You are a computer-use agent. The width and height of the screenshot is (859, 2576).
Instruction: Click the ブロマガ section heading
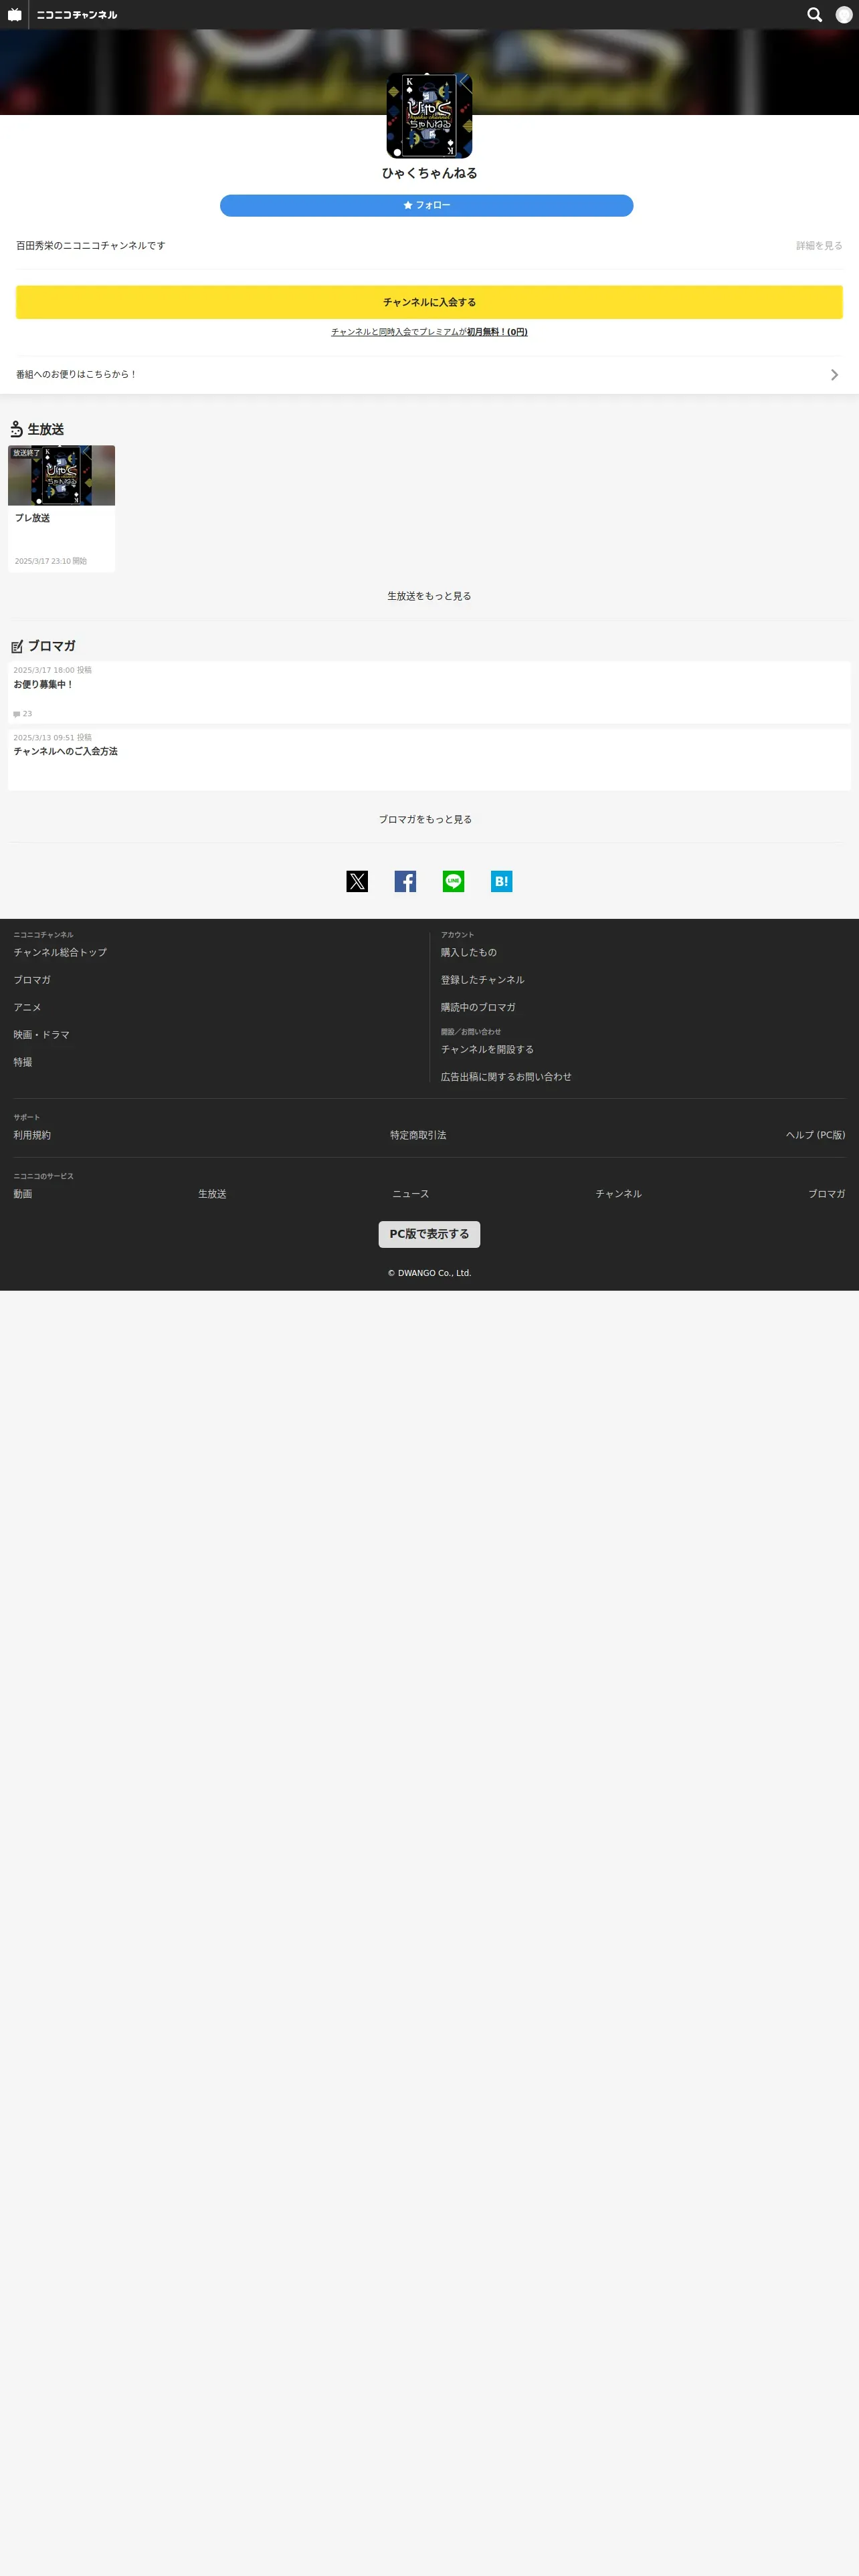click(x=51, y=646)
